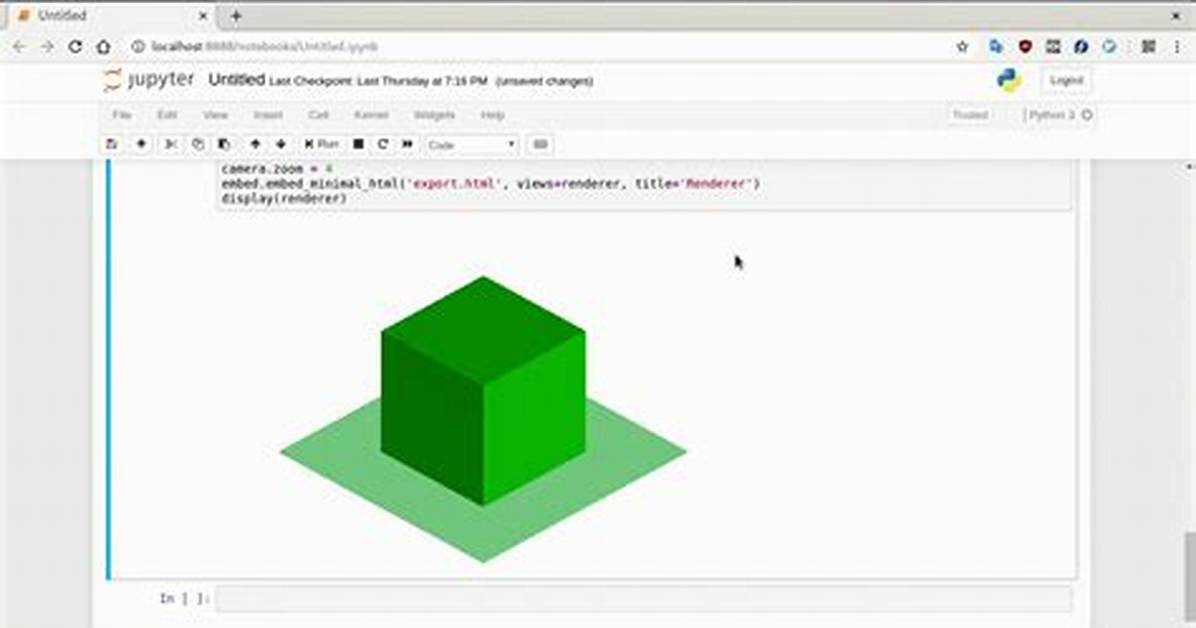Select the Untitled browser tab
This screenshot has width=1196, height=628.
[x=111, y=15]
